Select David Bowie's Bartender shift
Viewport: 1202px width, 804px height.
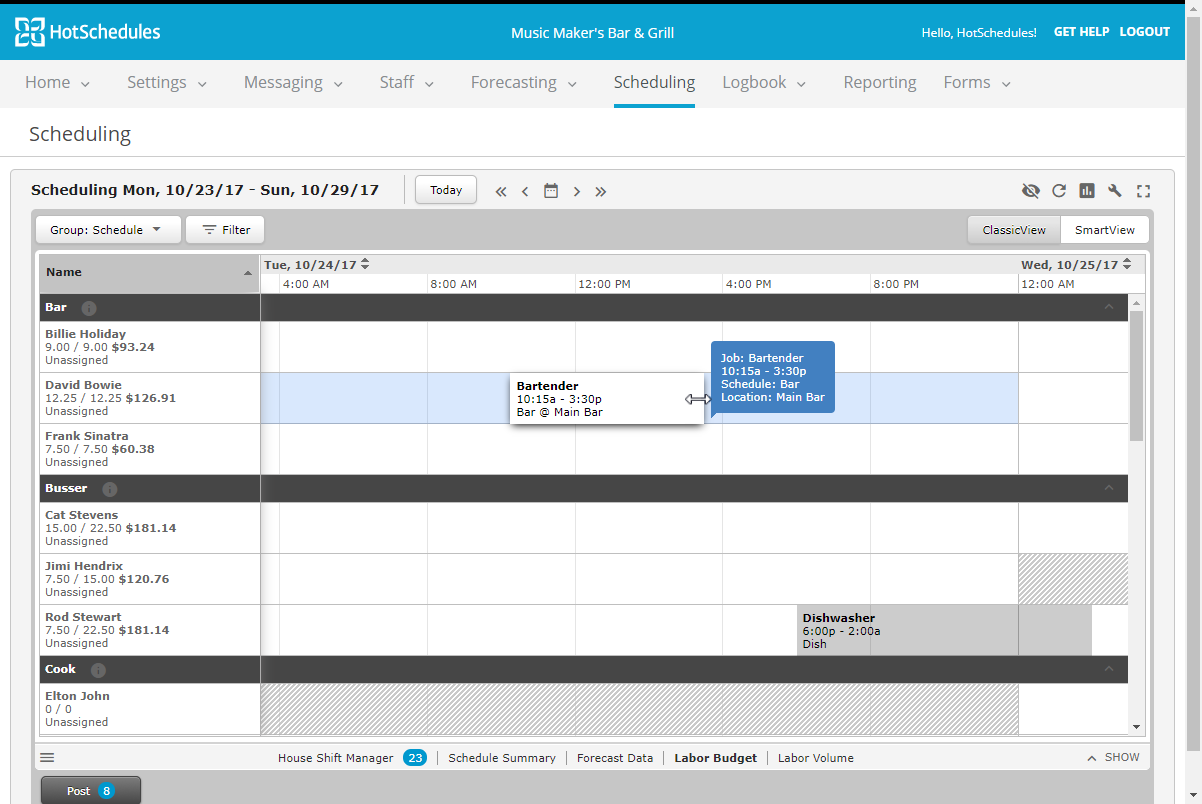point(606,399)
